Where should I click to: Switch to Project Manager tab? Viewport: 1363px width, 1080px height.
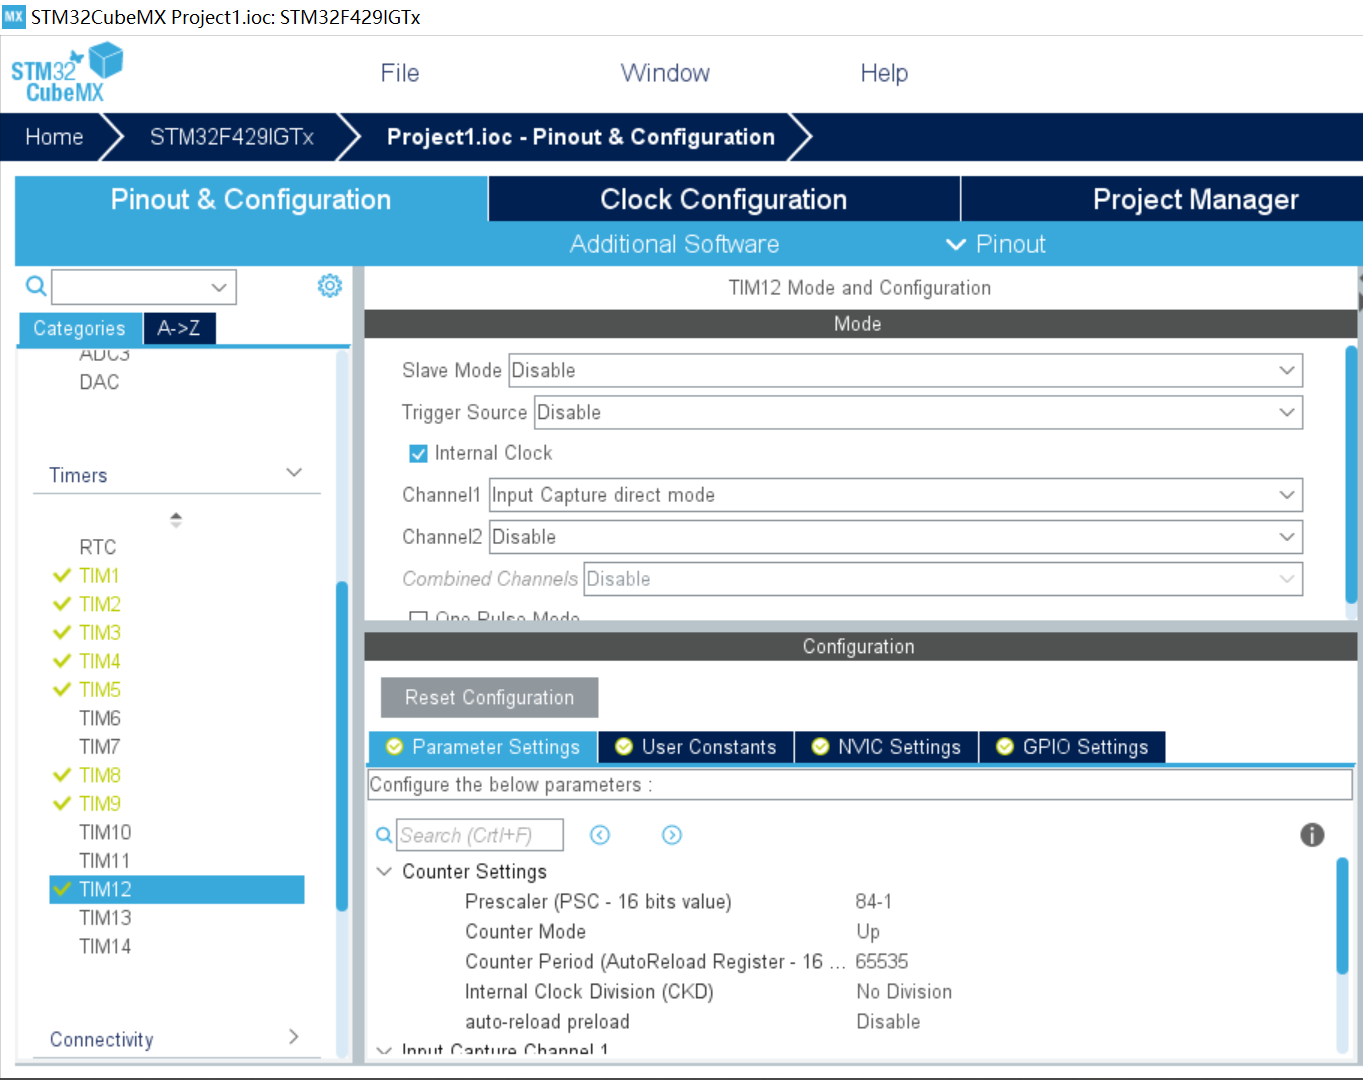tap(1162, 199)
